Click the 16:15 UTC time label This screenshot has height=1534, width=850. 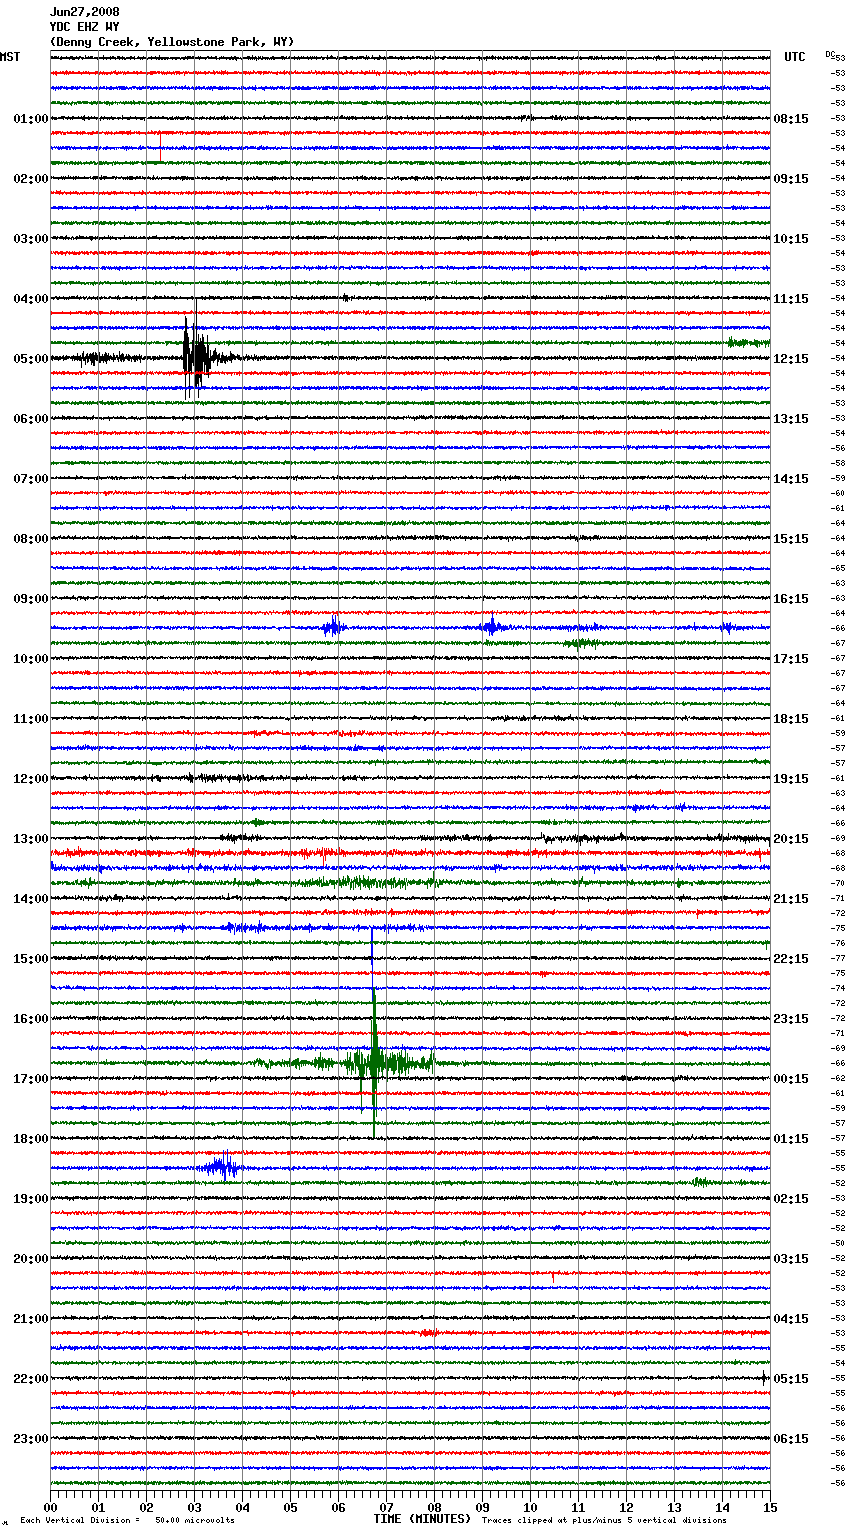(791, 599)
